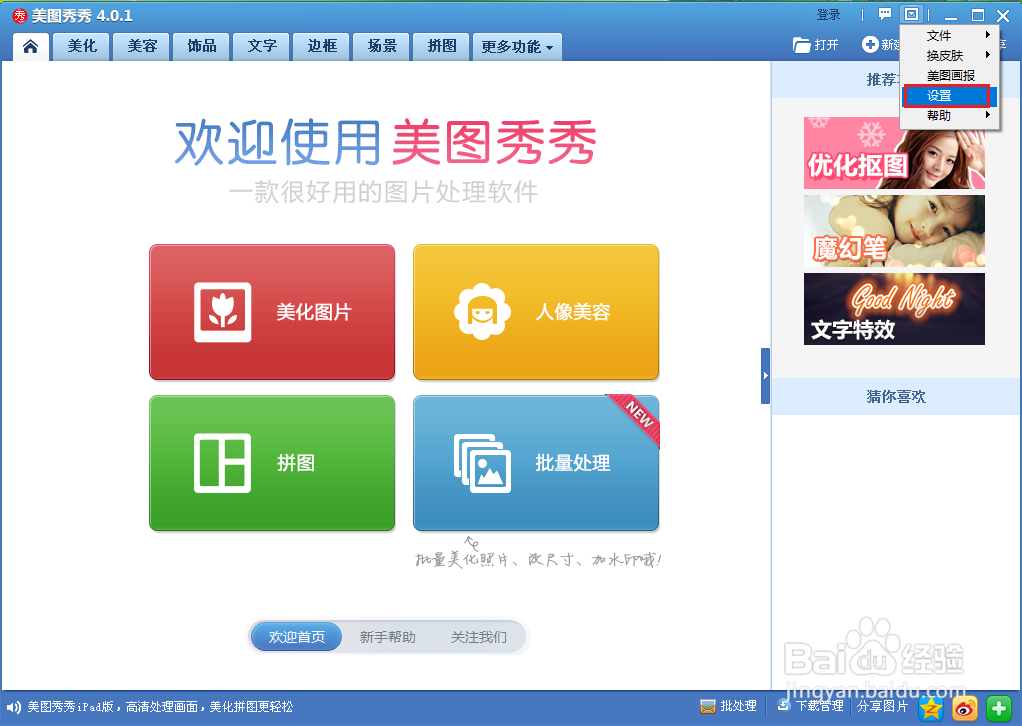Select the 关注我们 pill option
The image size is (1022, 726).
[478, 637]
